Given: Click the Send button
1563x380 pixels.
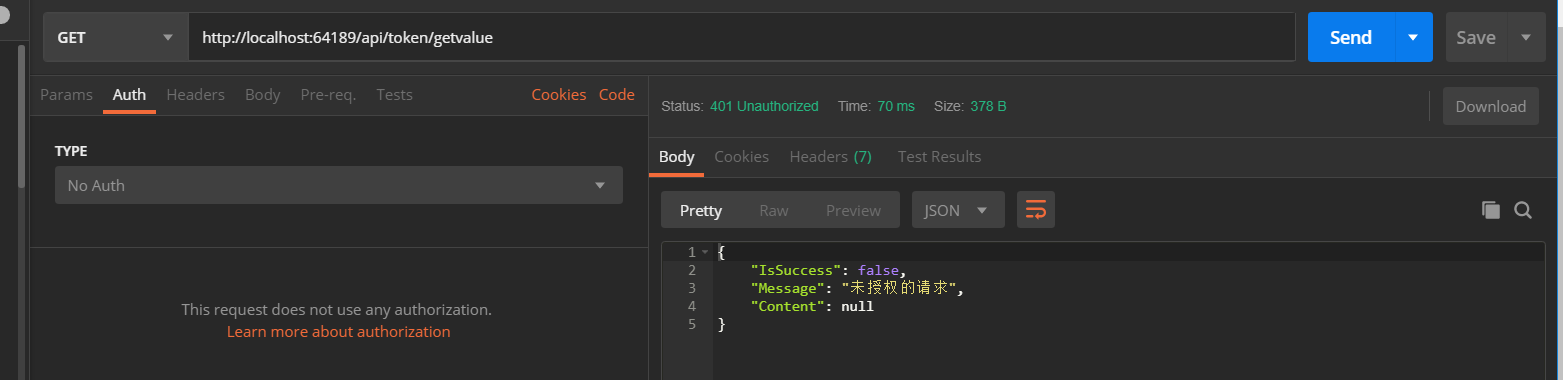Looking at the screenshot, I should (1350, 37).
